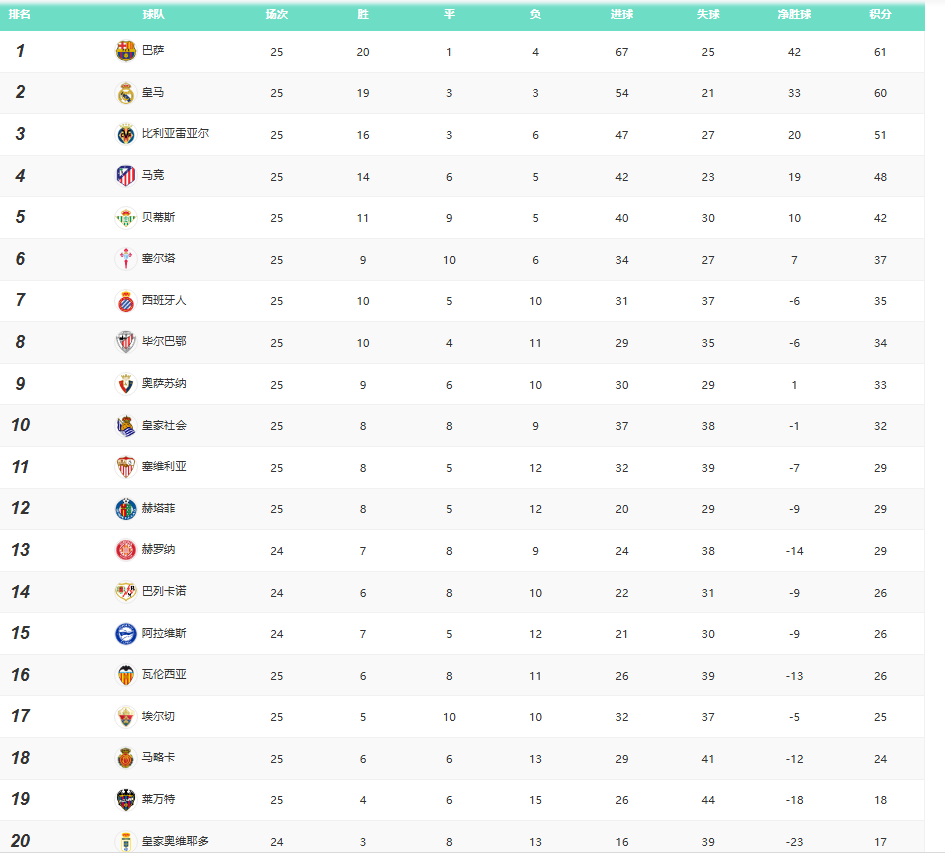
Task: Click the Real Madrid (皇马) crest icon
Action: (x=125, y=93)
